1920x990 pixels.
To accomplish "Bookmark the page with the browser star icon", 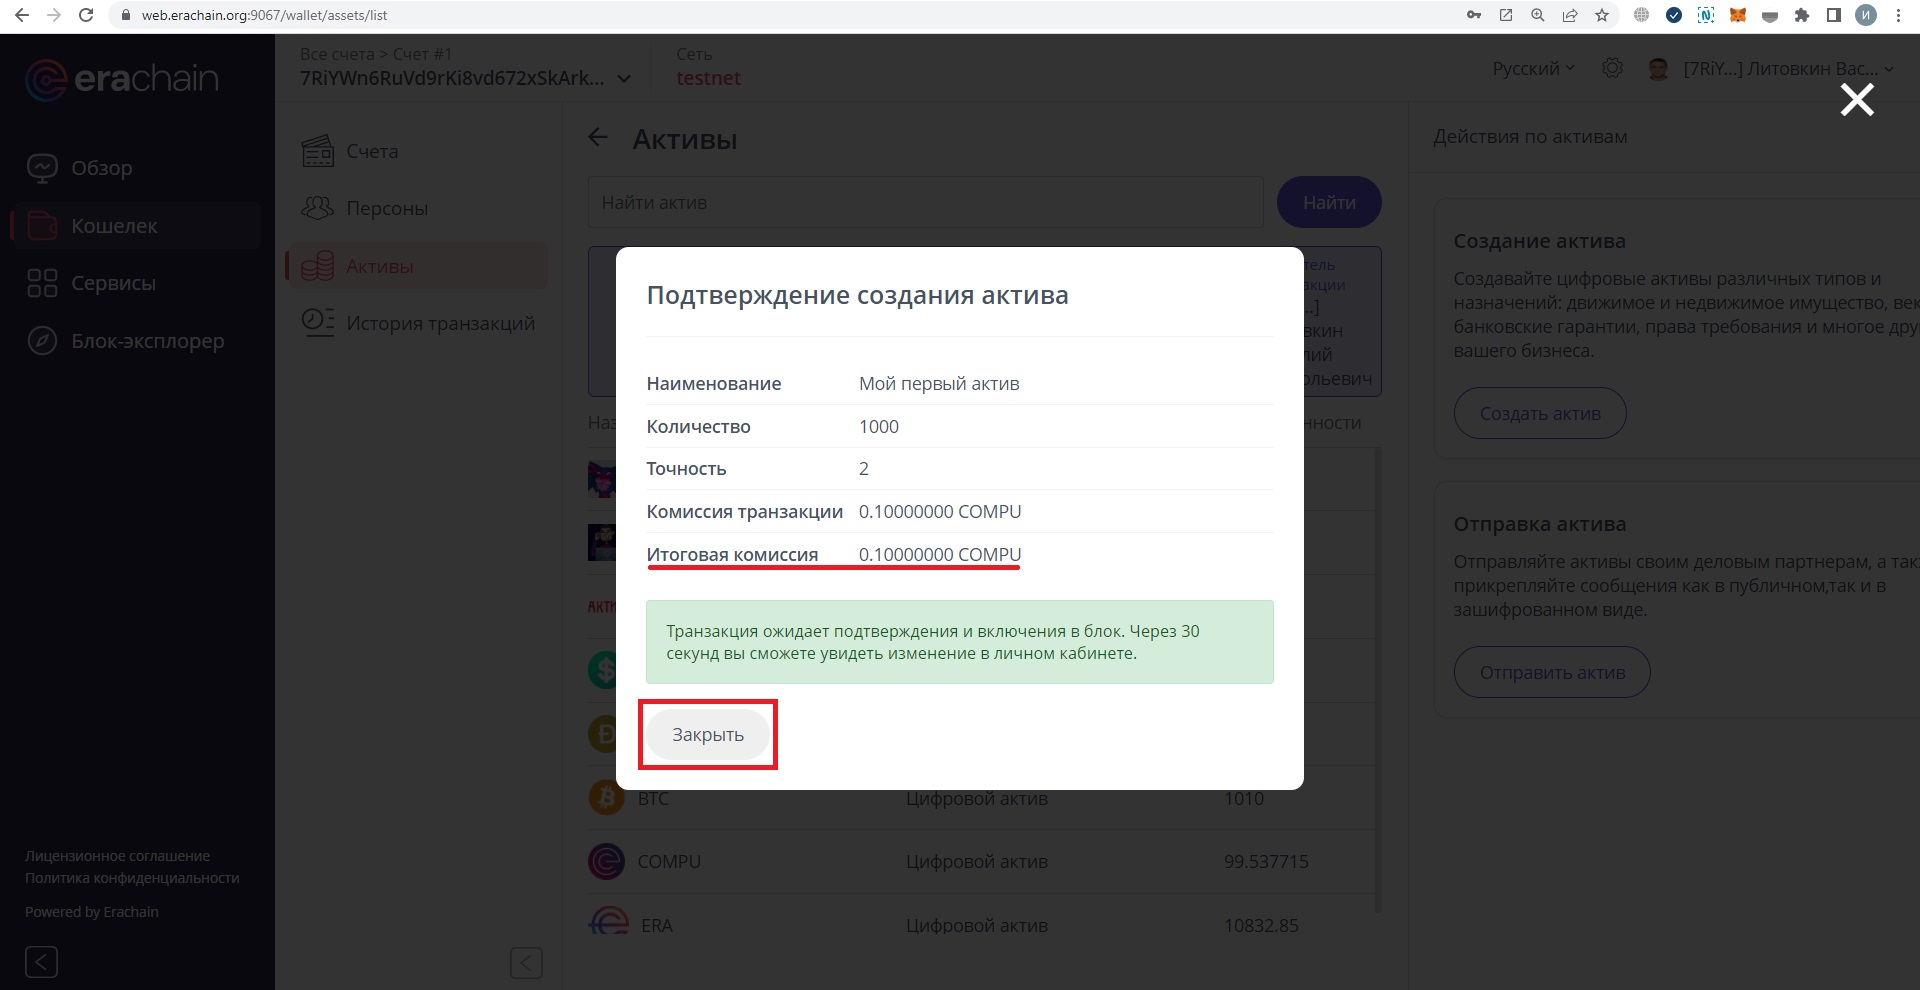I will pos(1602,15).
